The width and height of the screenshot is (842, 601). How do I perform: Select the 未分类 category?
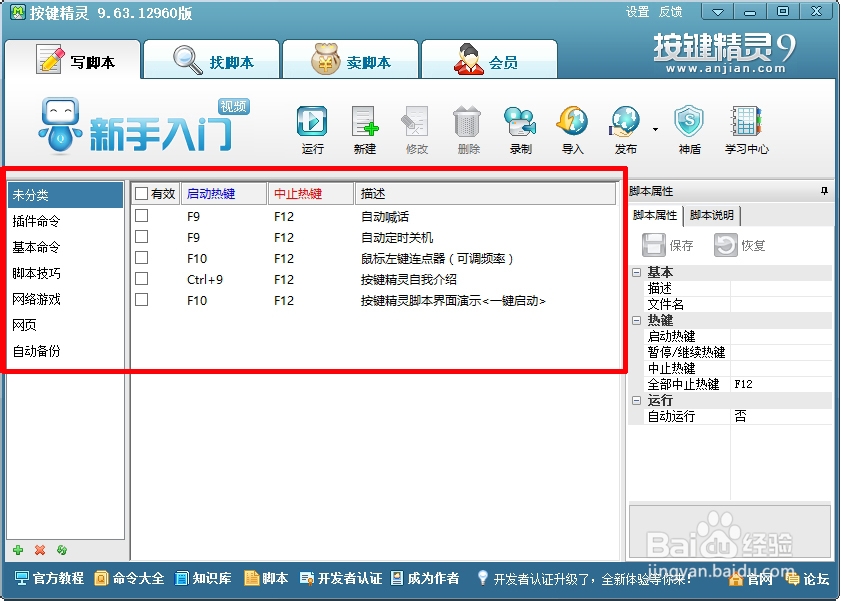66,195
